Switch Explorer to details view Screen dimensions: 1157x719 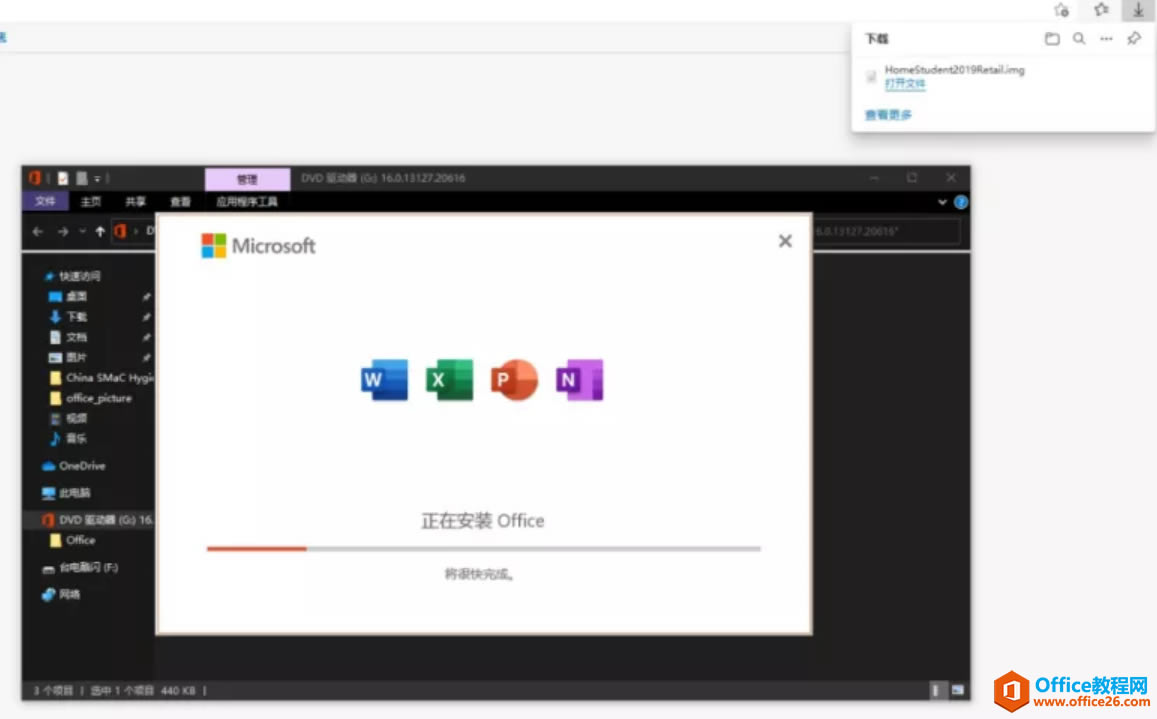pyautogui.click(x=936, y=690)
